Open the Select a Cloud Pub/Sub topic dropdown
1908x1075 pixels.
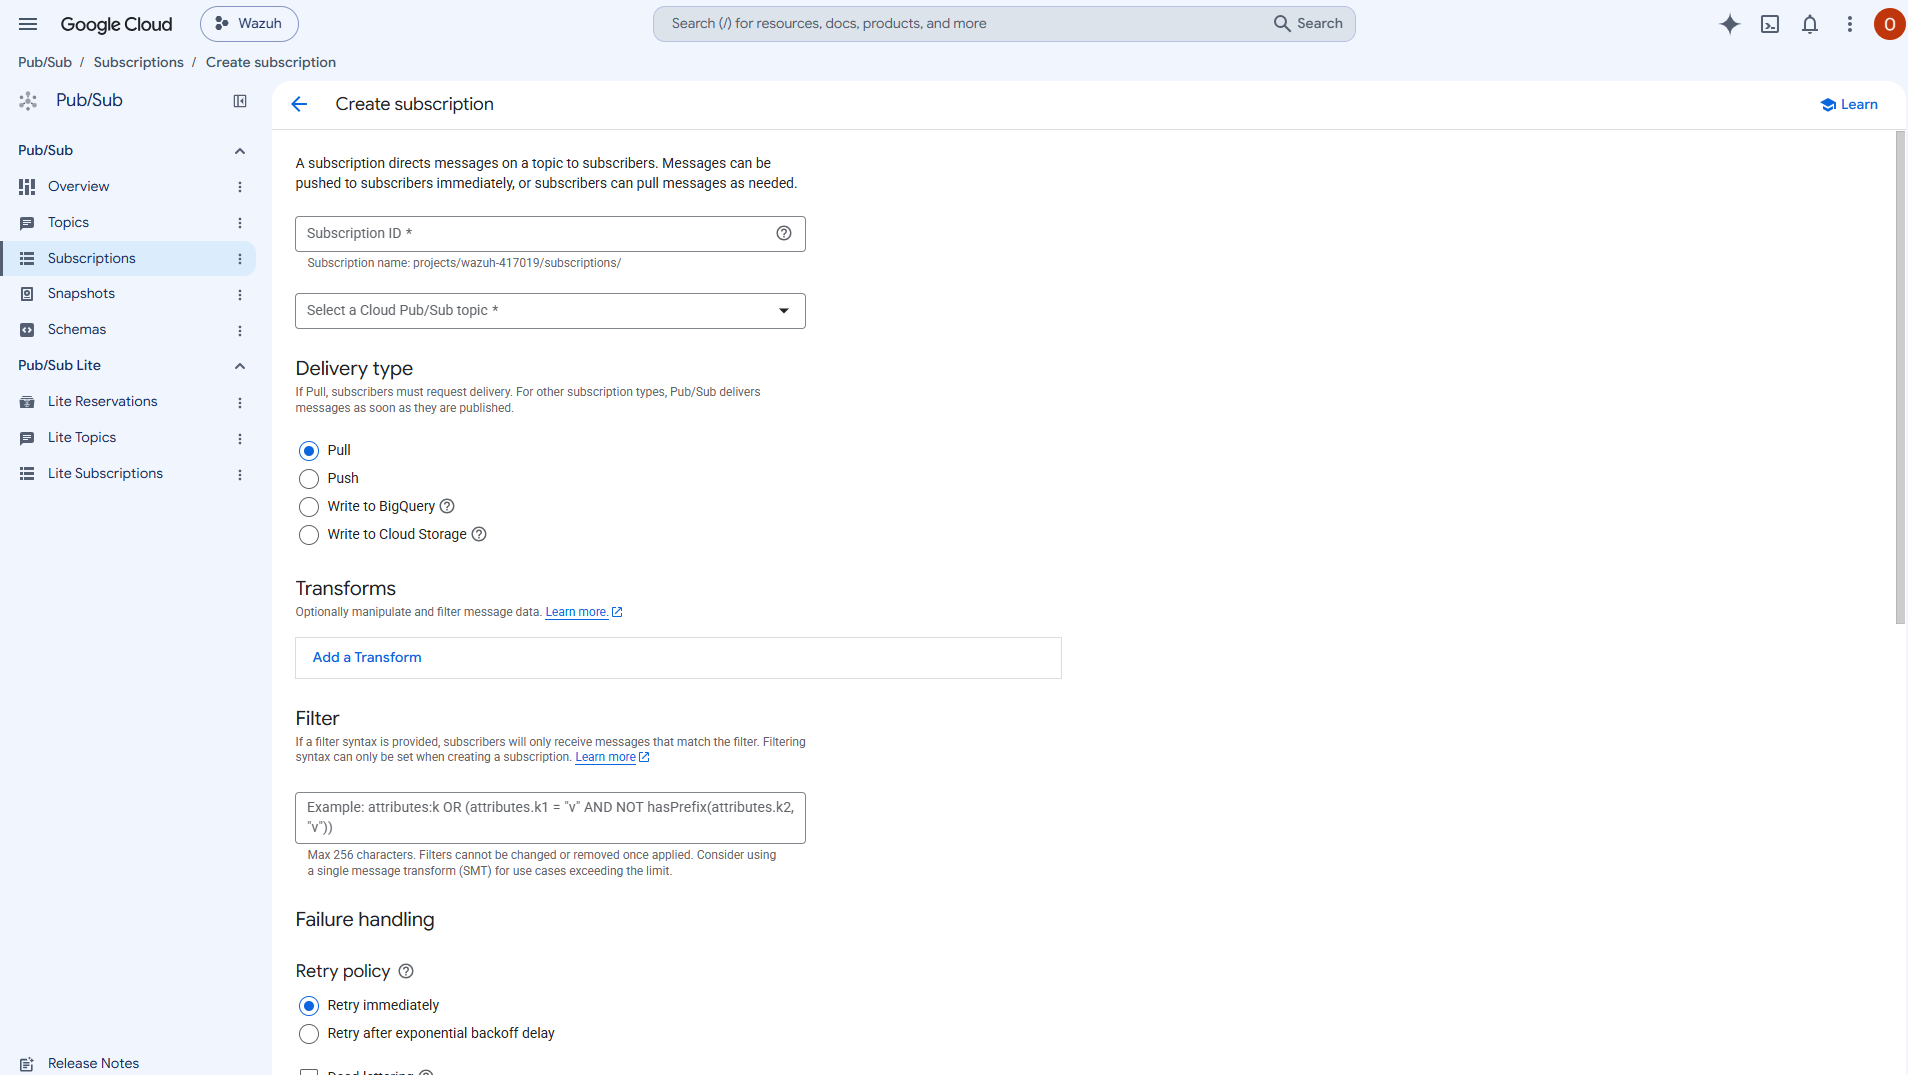[x=550, y=311]
